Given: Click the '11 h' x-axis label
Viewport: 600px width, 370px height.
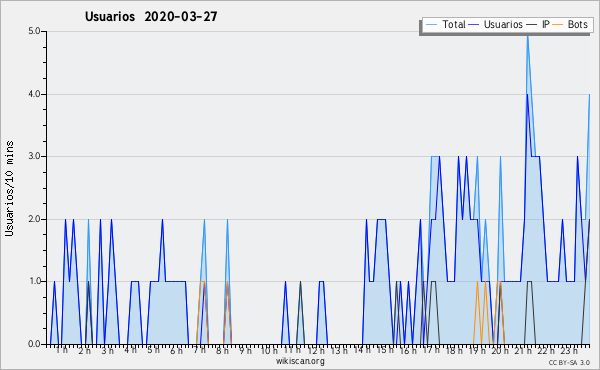Looking at the screenshot, I should tap(292, 350).
